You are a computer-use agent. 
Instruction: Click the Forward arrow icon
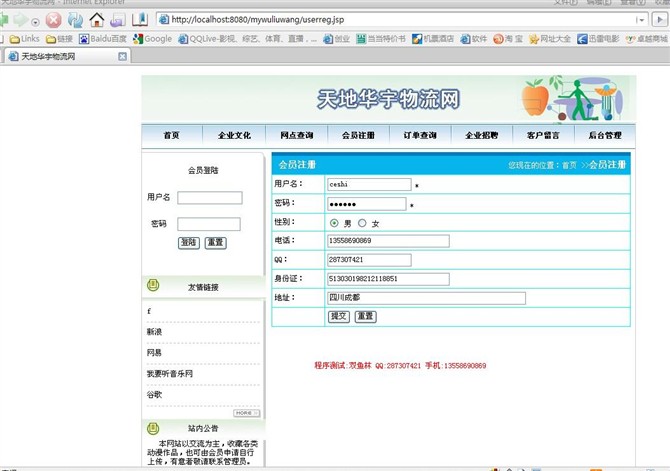pos(21,20)
